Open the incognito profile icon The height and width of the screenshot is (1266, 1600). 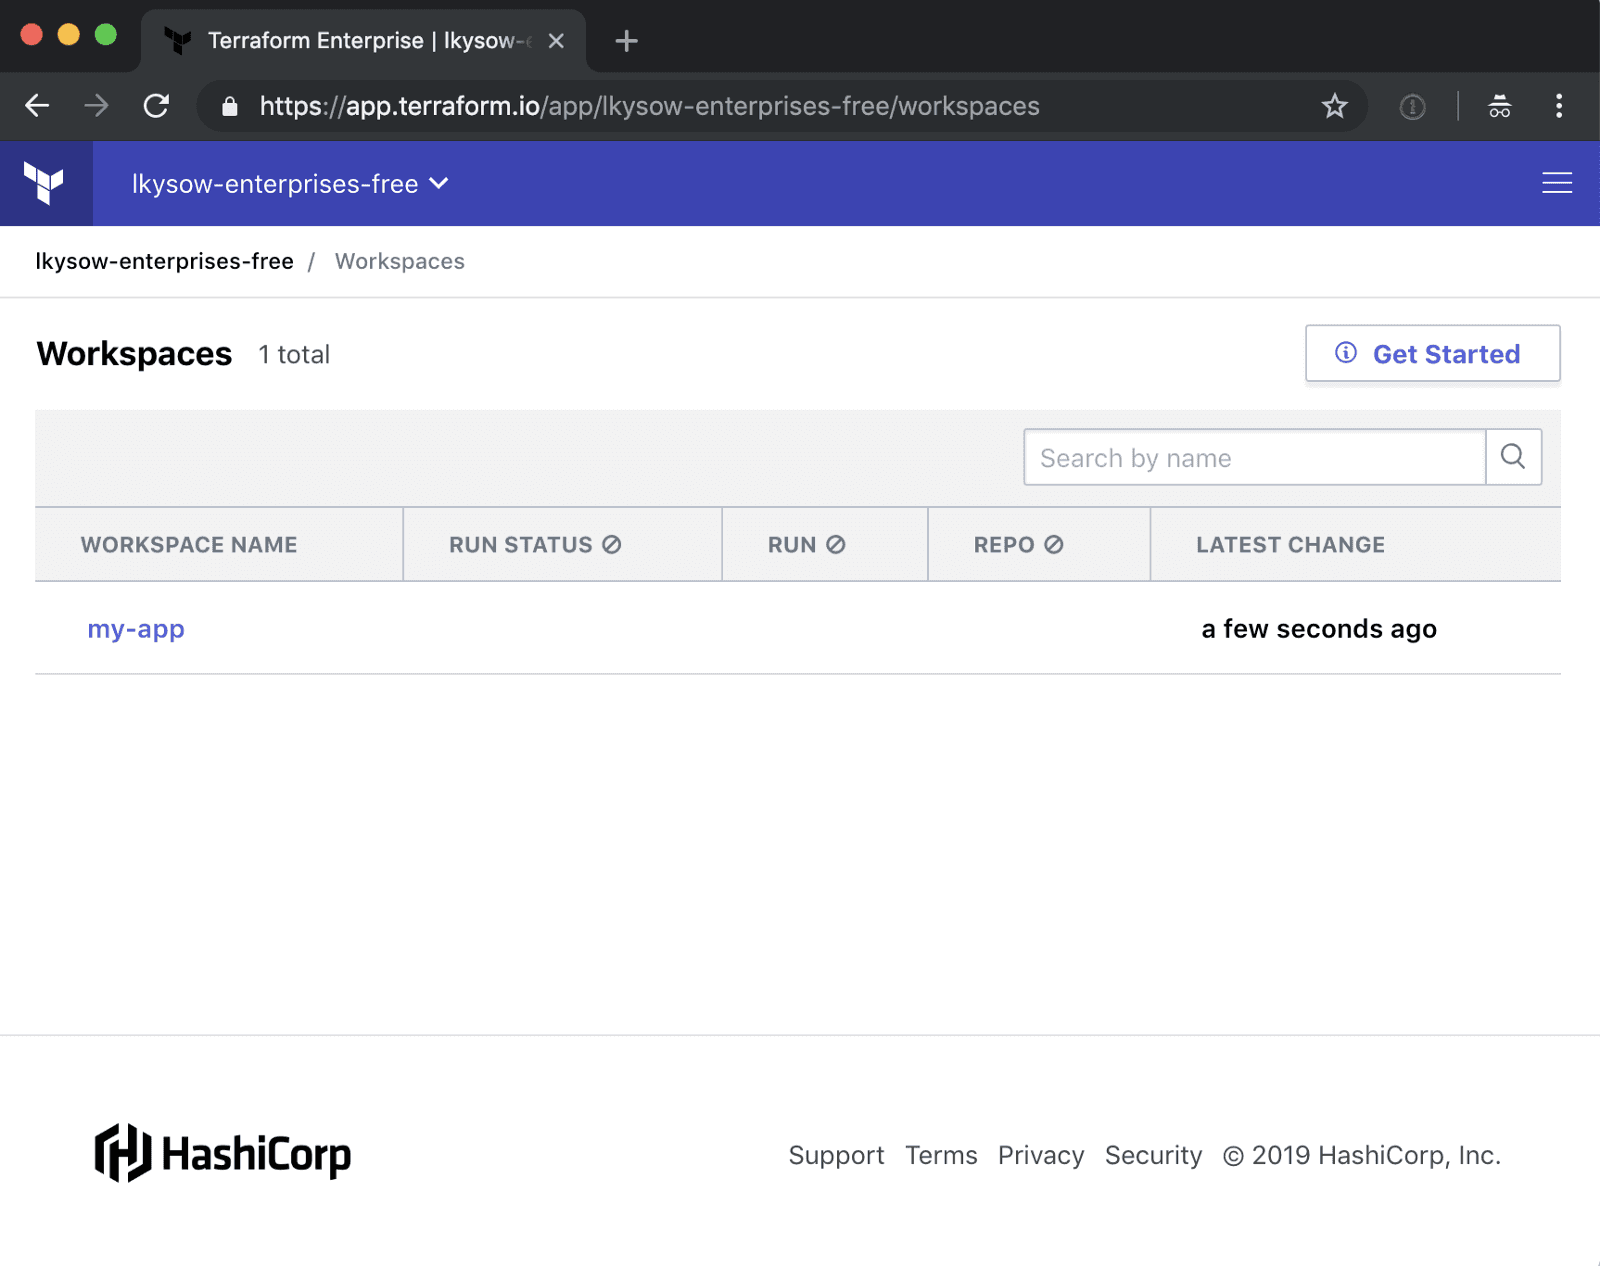tap(1499, 106)
